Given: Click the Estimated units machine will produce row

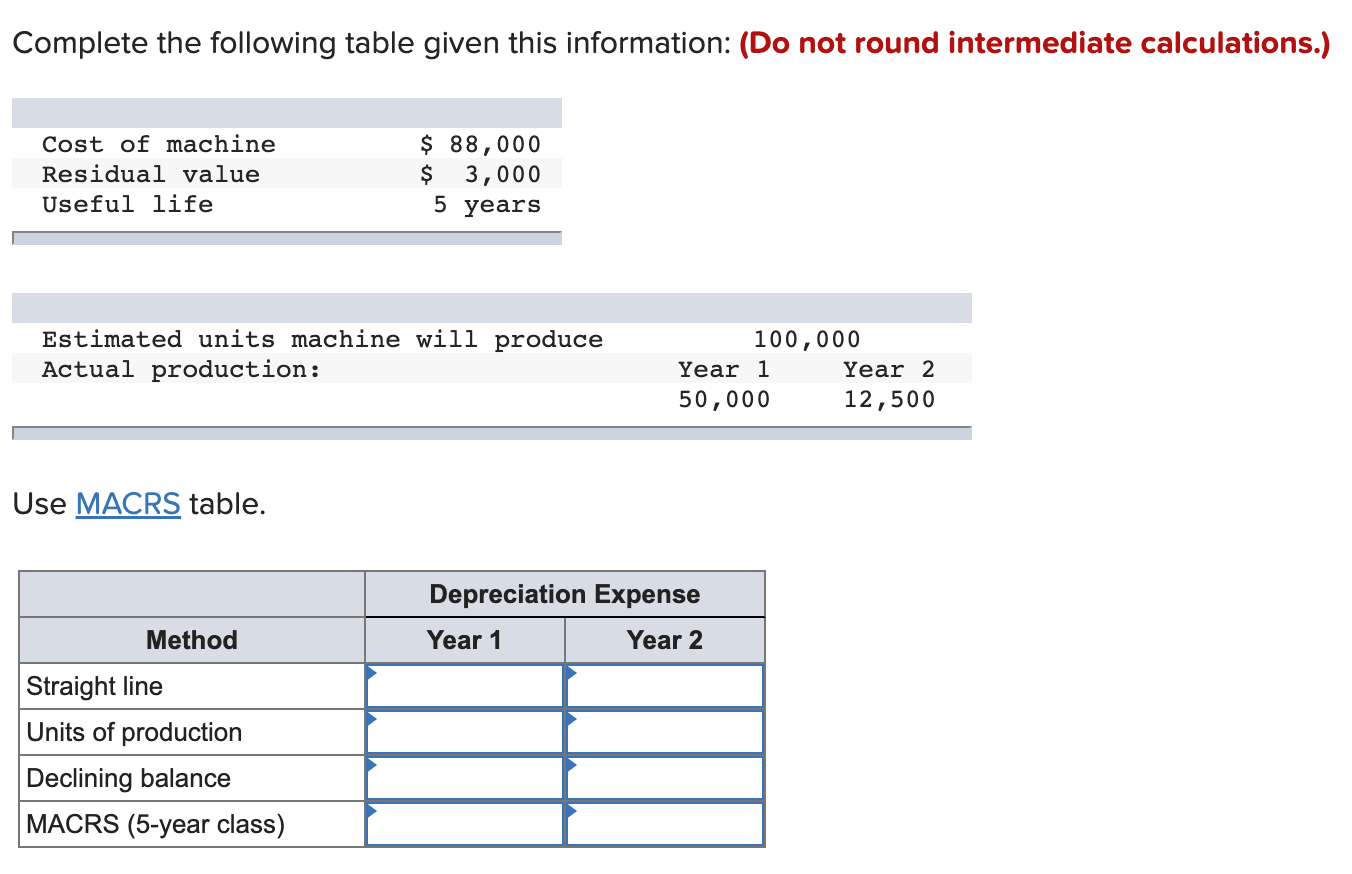Looking at the screenshot, I should pyautogui.click(x=322, y=339).
